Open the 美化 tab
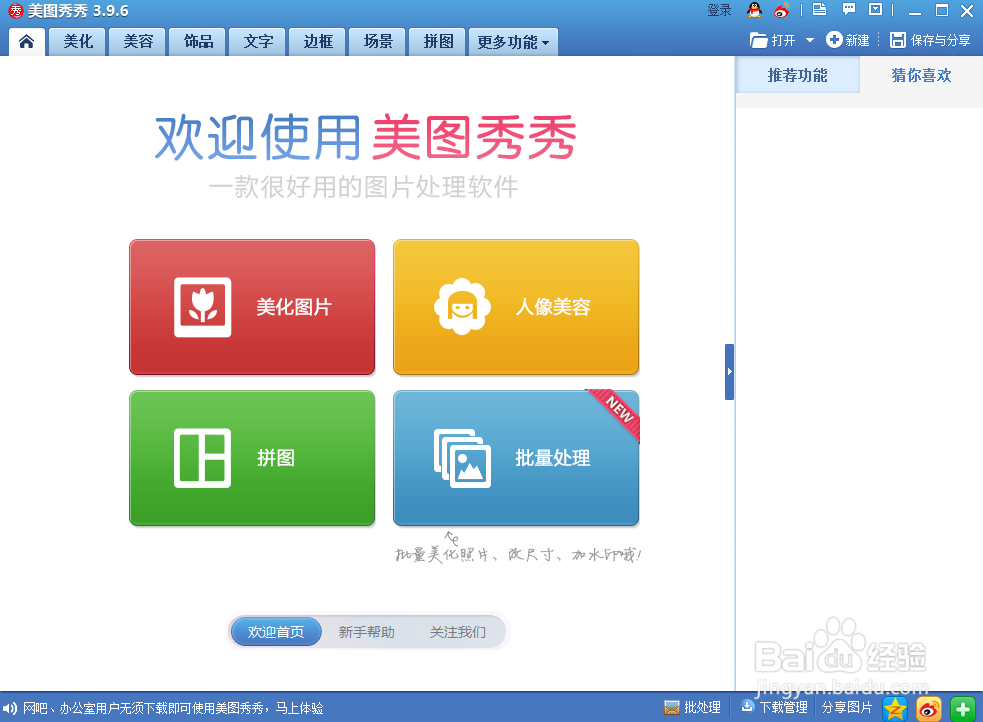This screenshot has width=983, height=722. coord(78,41)
